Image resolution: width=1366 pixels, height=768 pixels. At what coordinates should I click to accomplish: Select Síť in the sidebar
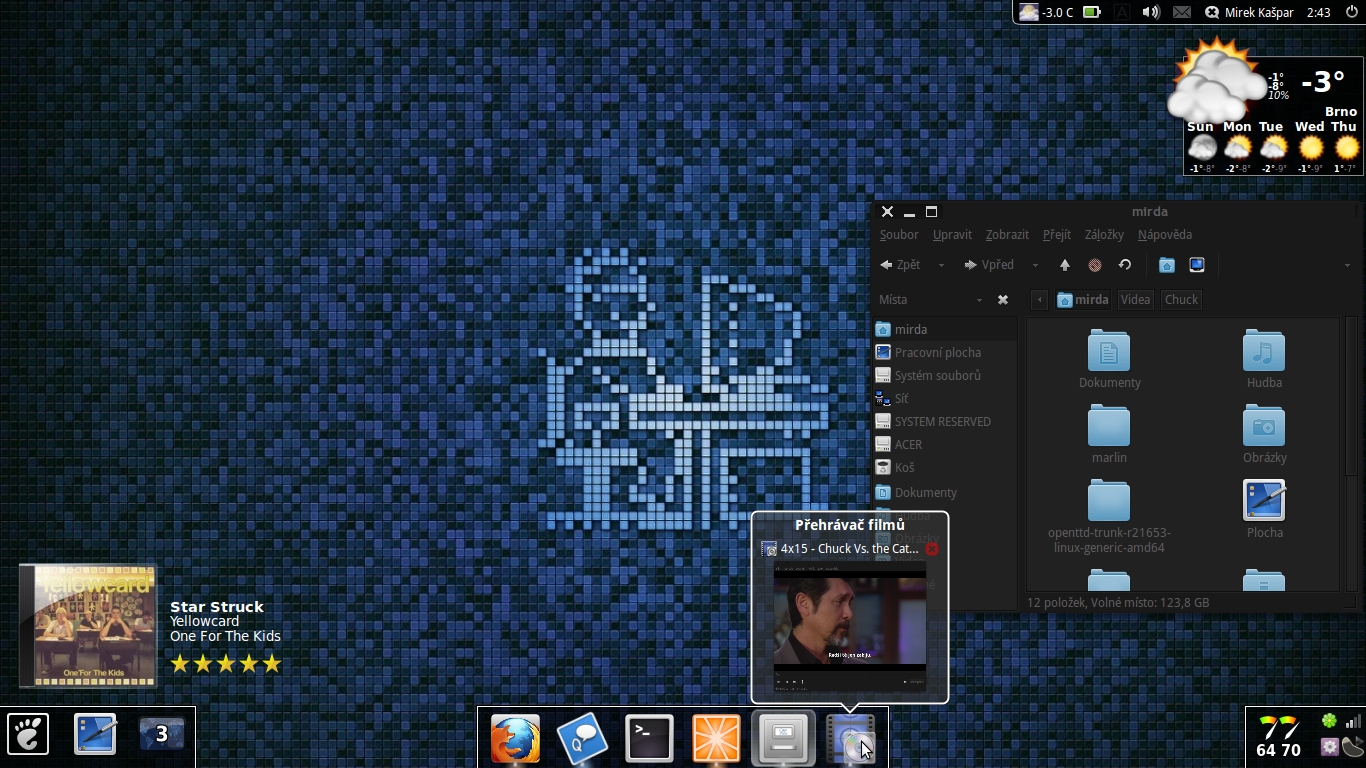943,398
